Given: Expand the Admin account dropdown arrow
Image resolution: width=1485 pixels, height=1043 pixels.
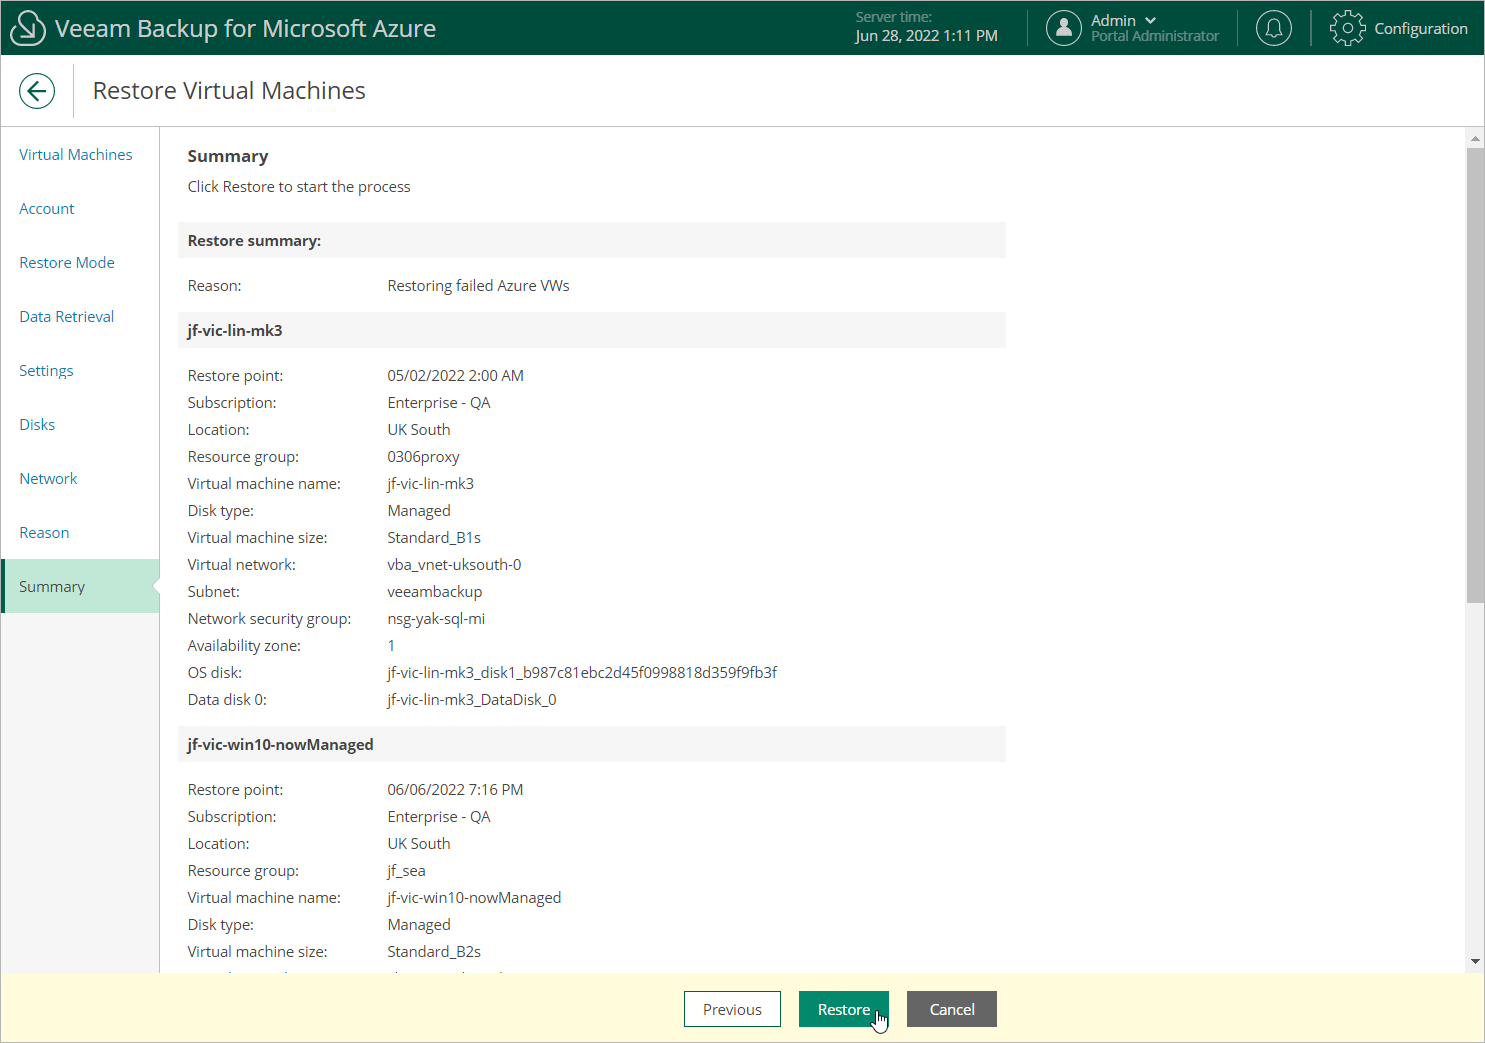Looking at the screenshot, I should pyautogui.click(x=1150, y=20).
